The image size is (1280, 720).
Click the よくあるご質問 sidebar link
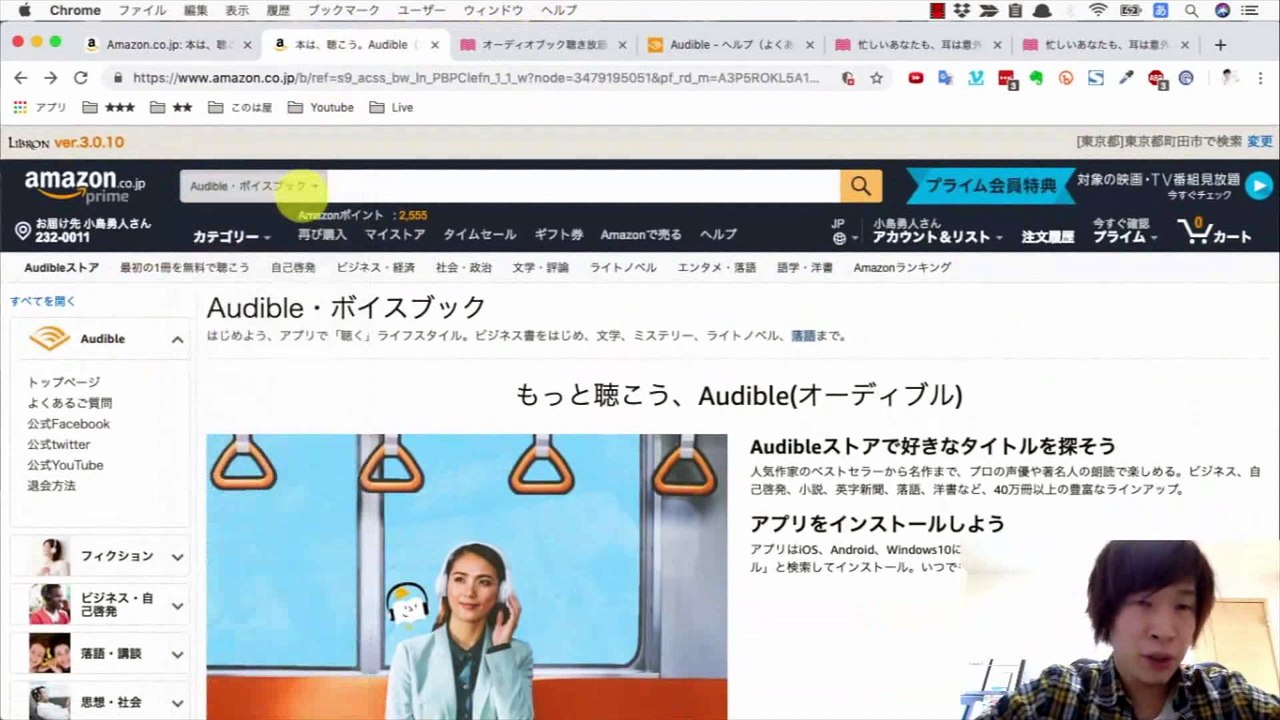point(70,403)
